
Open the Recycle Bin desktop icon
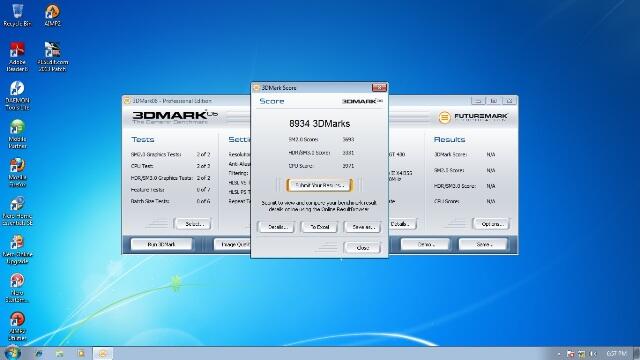click(17, 15)
